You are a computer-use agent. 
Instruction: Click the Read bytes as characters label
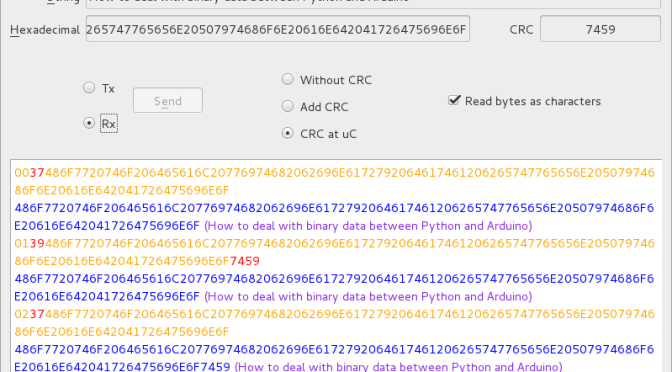533,101
